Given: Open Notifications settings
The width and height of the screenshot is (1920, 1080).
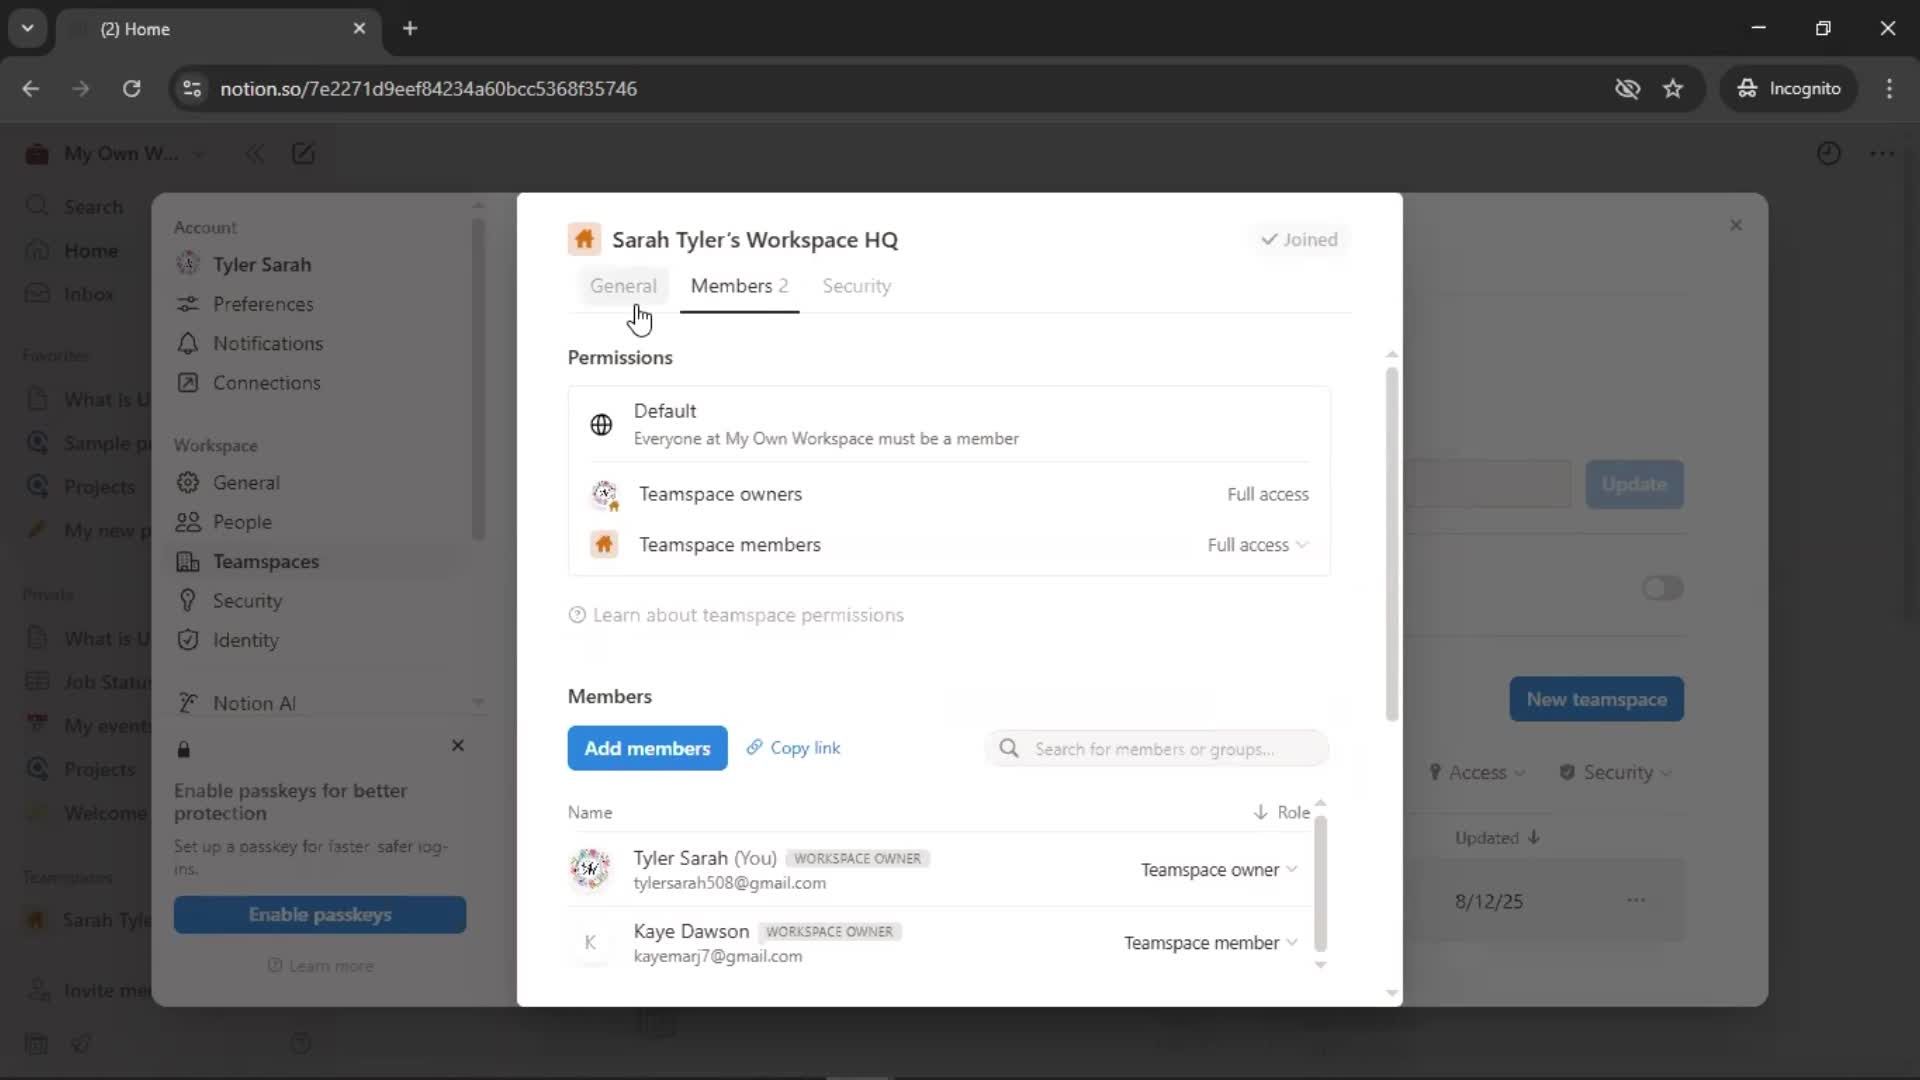Looking at the screenshot, I should pyautogui.click(x=320, y=343).
